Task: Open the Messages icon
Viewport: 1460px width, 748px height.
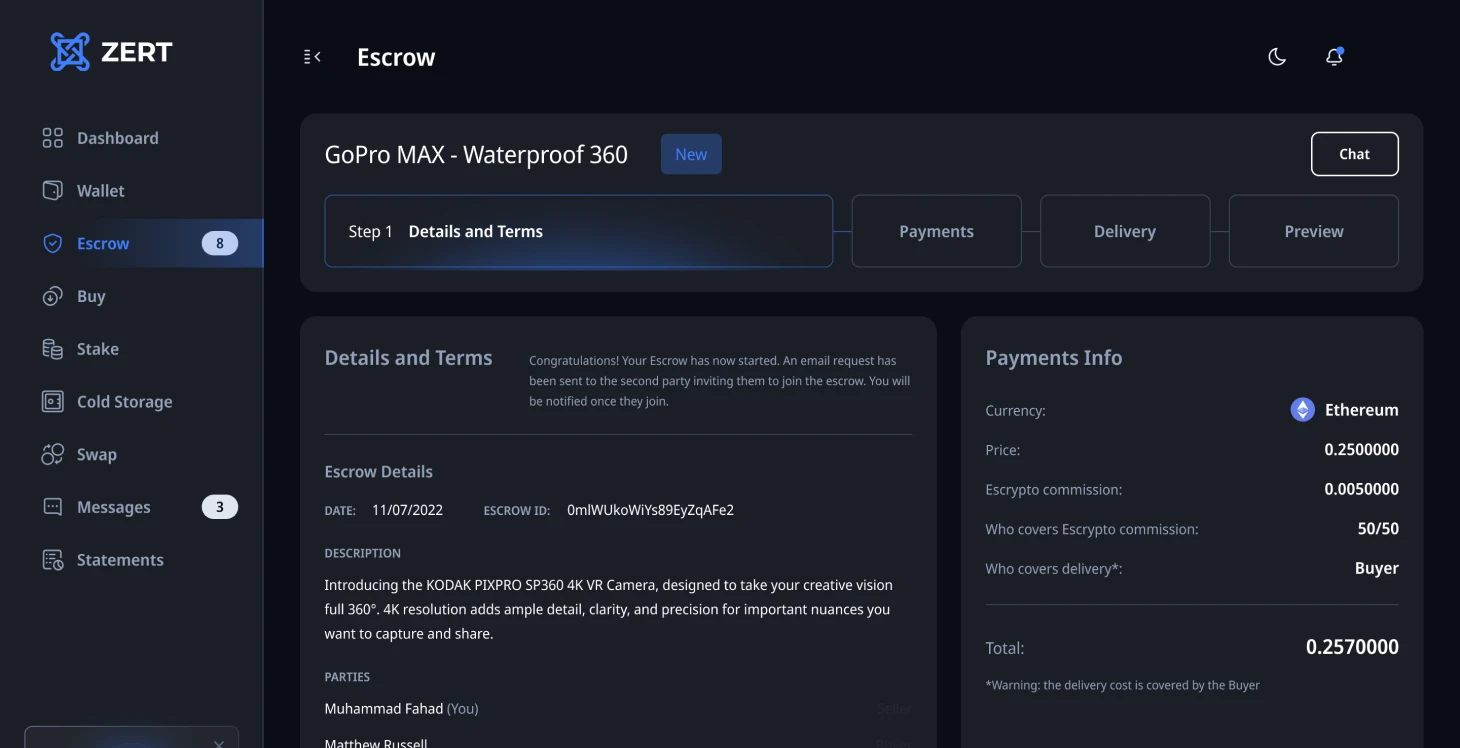Action: (x=52, y=506)
